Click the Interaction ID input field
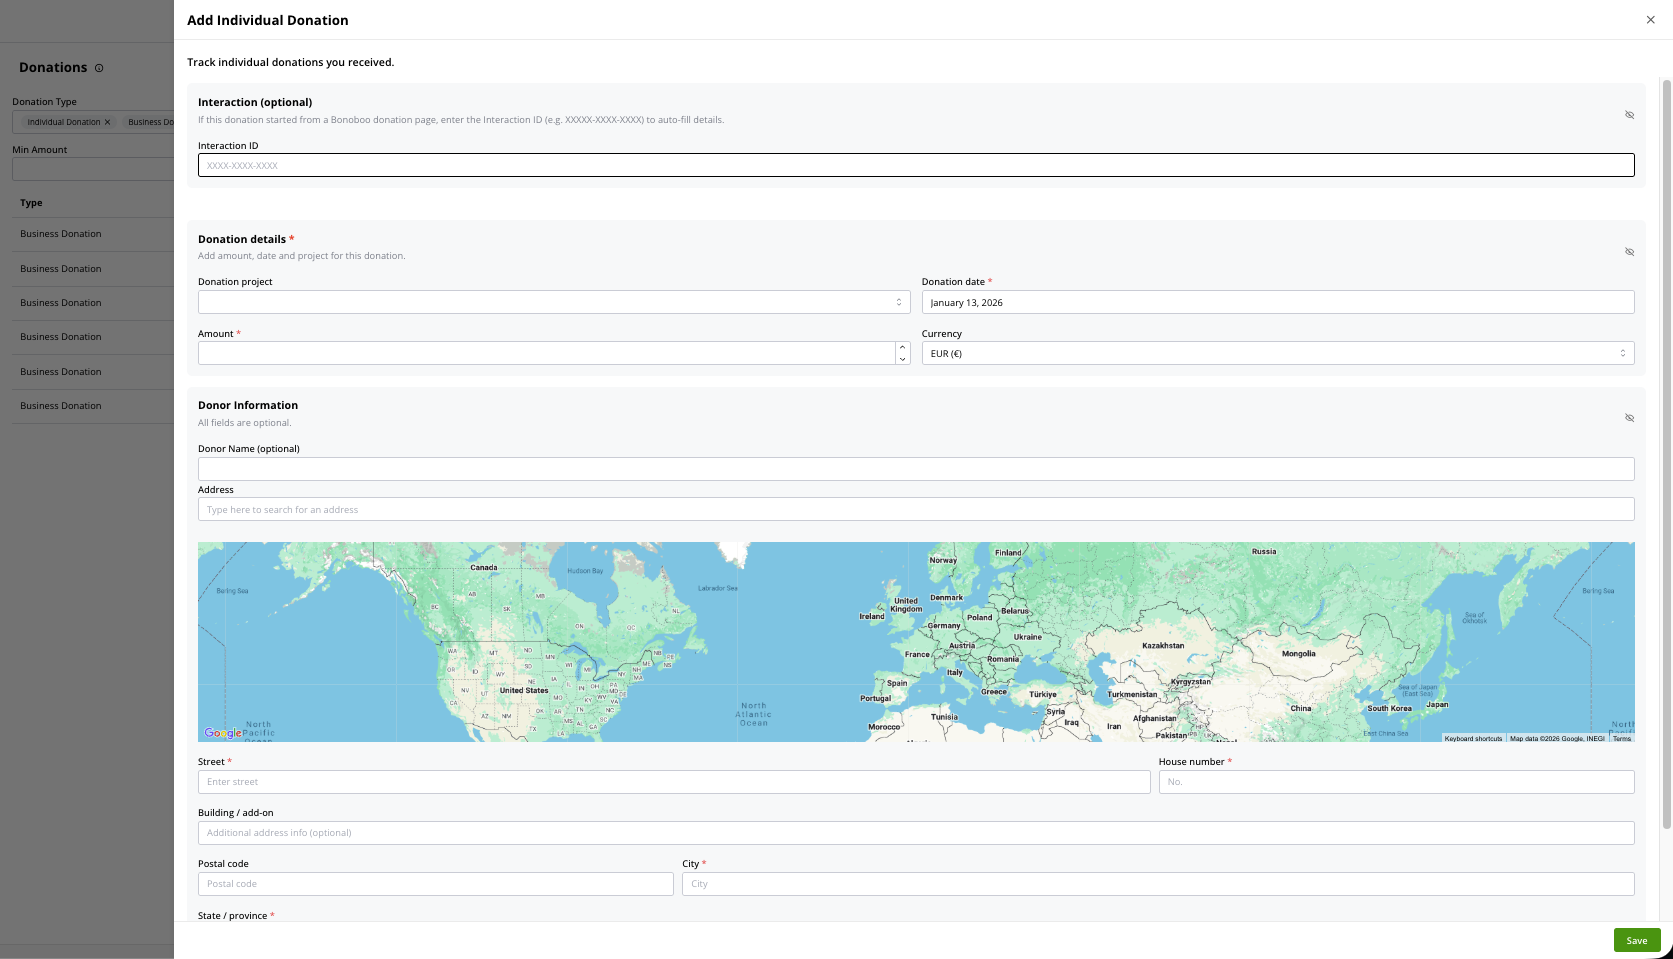 click(x=915, y=165)
